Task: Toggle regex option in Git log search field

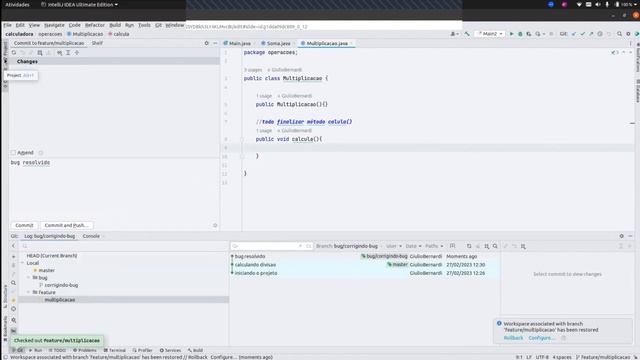Action: coord(300,246)
